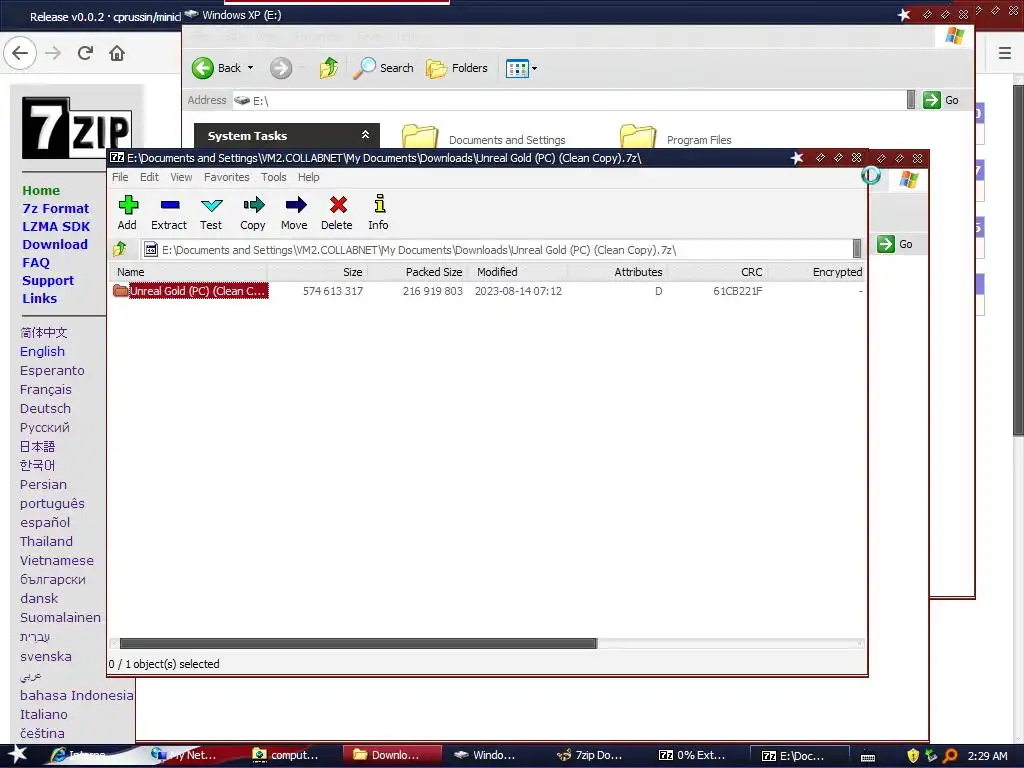Click the 7z Format link

coord(56,208)
